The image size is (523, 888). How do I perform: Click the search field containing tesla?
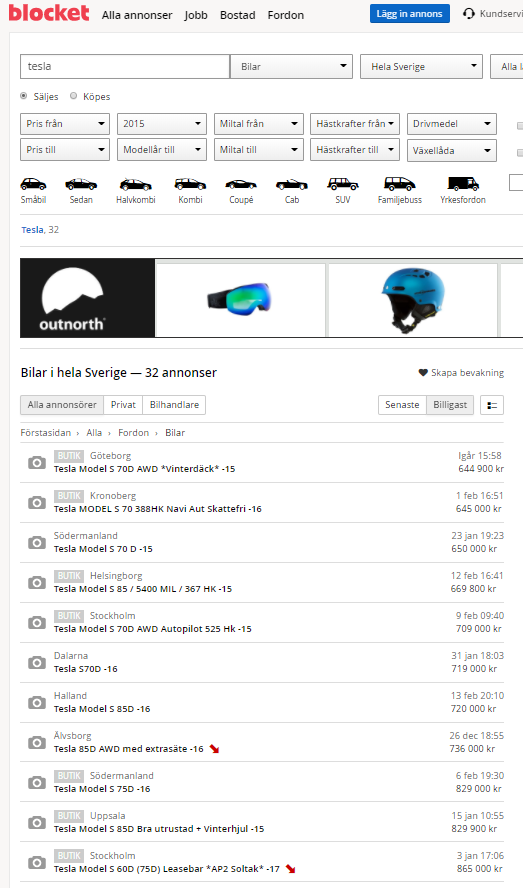point(125,66)
